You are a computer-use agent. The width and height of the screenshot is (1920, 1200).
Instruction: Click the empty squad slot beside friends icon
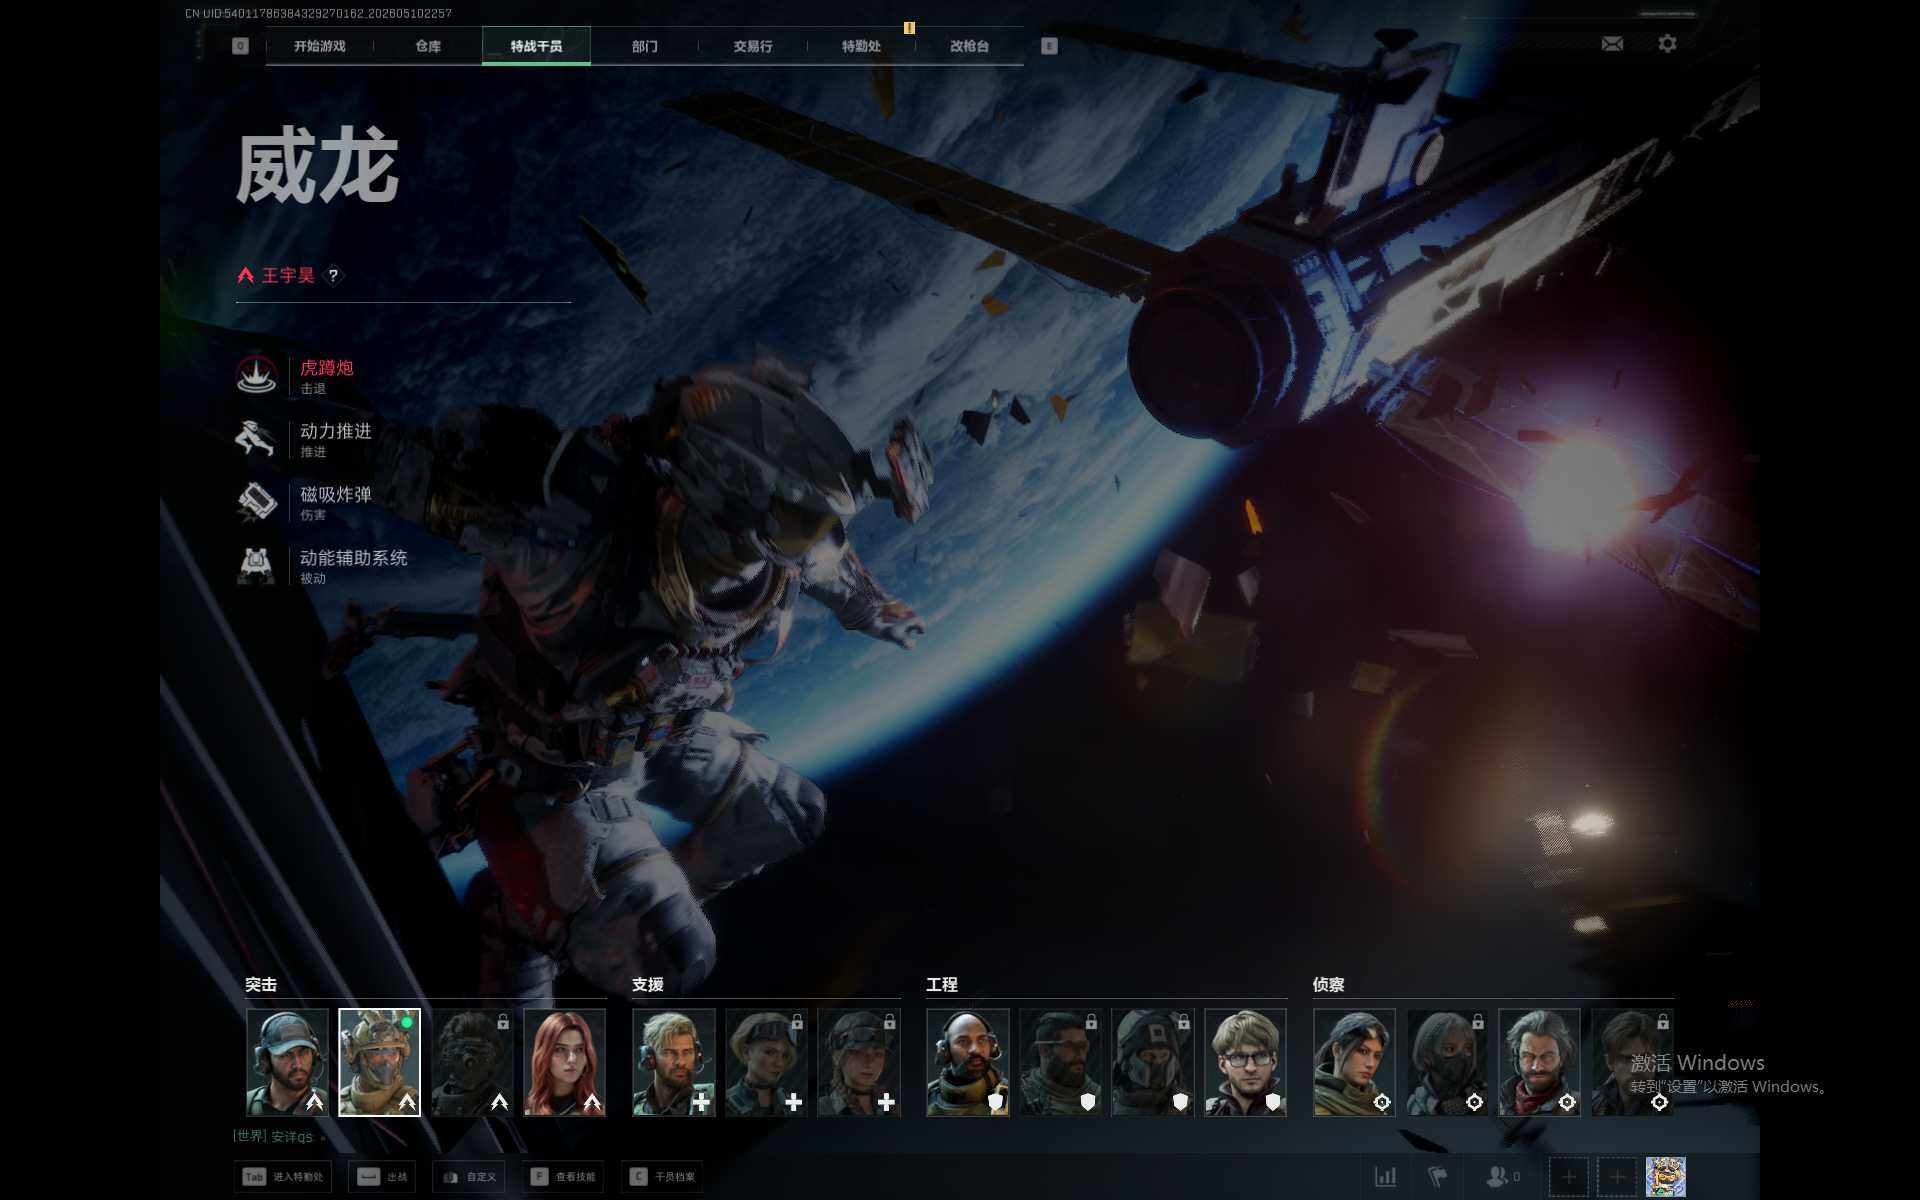point(1568,1177)
